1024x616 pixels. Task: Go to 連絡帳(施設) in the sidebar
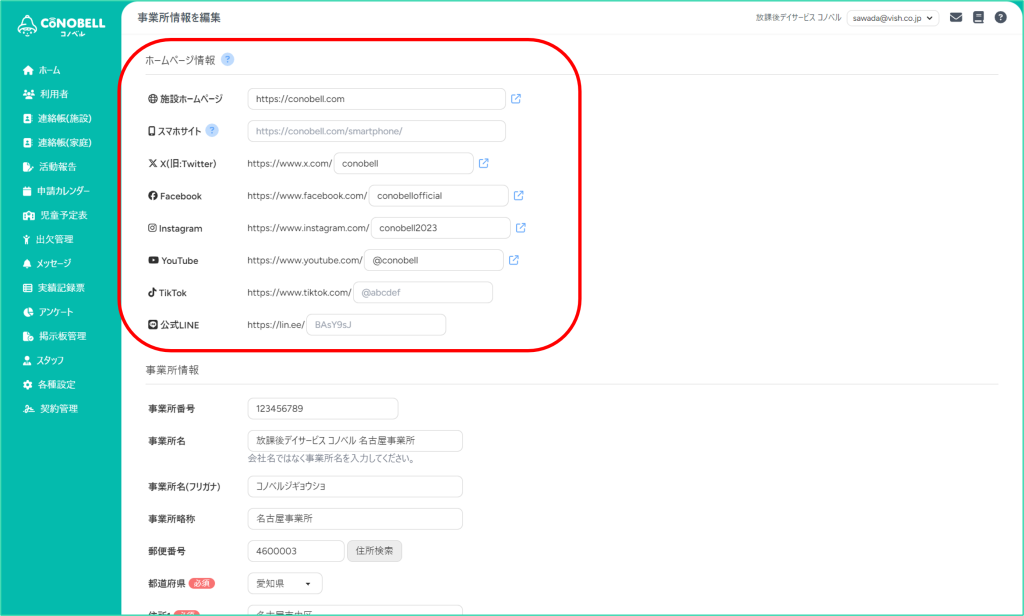(x=57, y=118)
